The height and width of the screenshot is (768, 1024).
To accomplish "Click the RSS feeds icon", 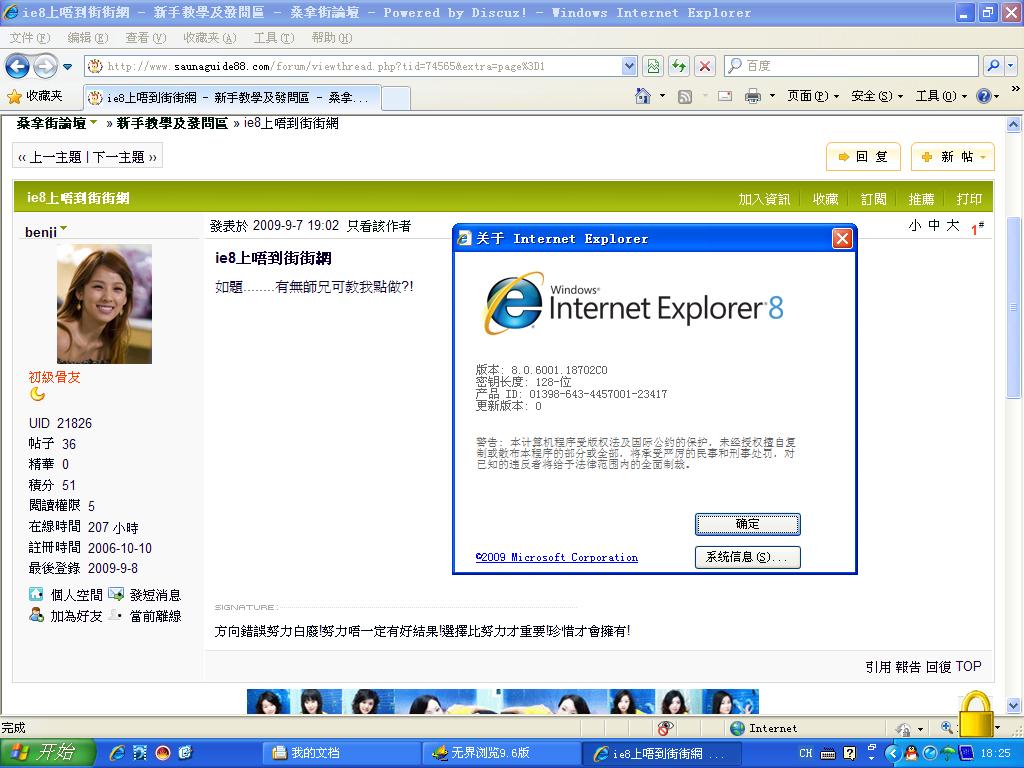I will coord(684,97).
